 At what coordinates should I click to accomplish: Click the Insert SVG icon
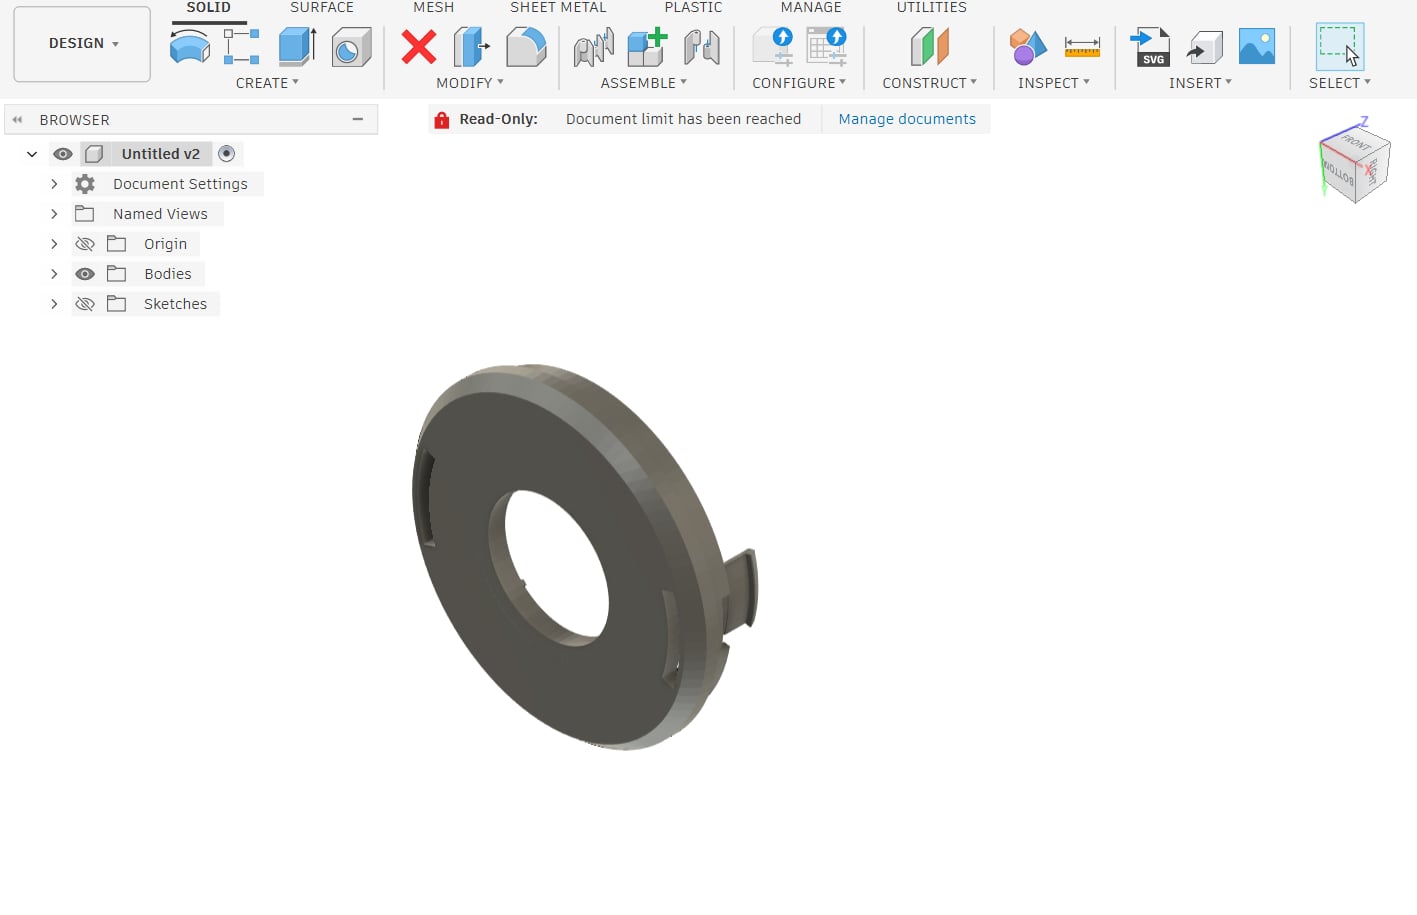point(1150,47)
